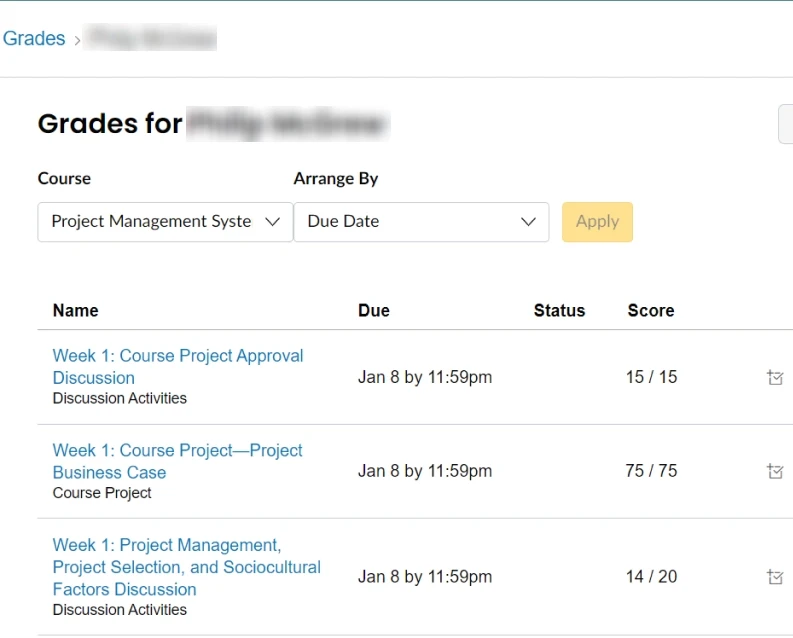Click the Status column header
793x638 pixels.
click(x=559, y=311)
